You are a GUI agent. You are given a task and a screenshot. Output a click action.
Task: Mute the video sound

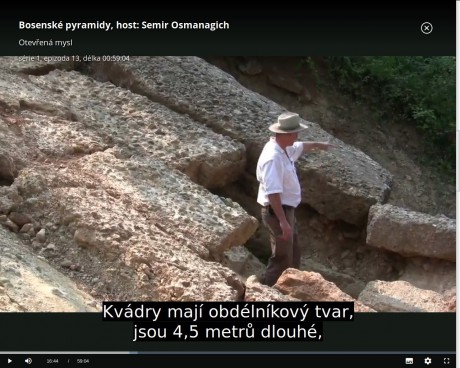[x=28, y=361]
